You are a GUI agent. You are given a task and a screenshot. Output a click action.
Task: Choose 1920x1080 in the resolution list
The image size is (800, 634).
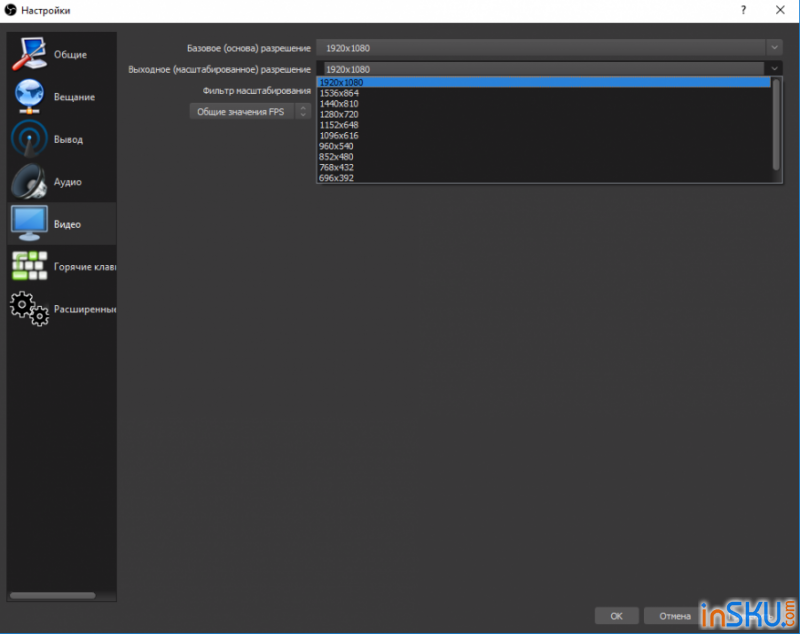coord(543,82)
